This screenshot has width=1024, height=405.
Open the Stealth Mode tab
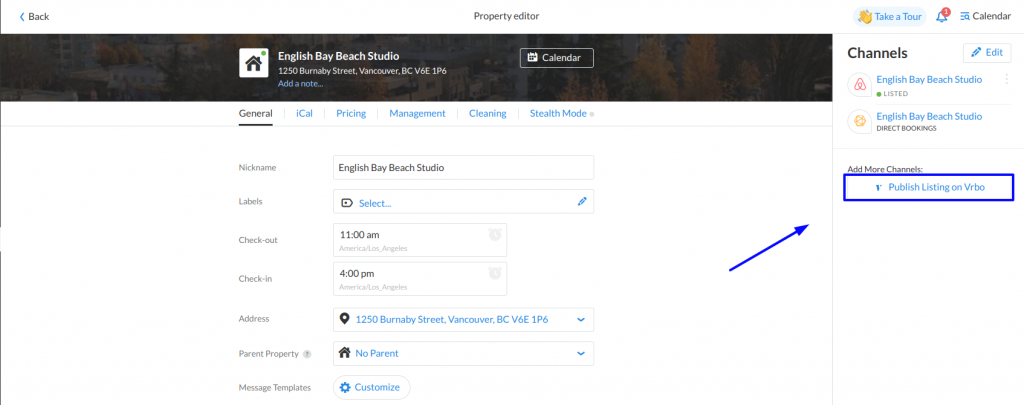click(x=558, y=113)
